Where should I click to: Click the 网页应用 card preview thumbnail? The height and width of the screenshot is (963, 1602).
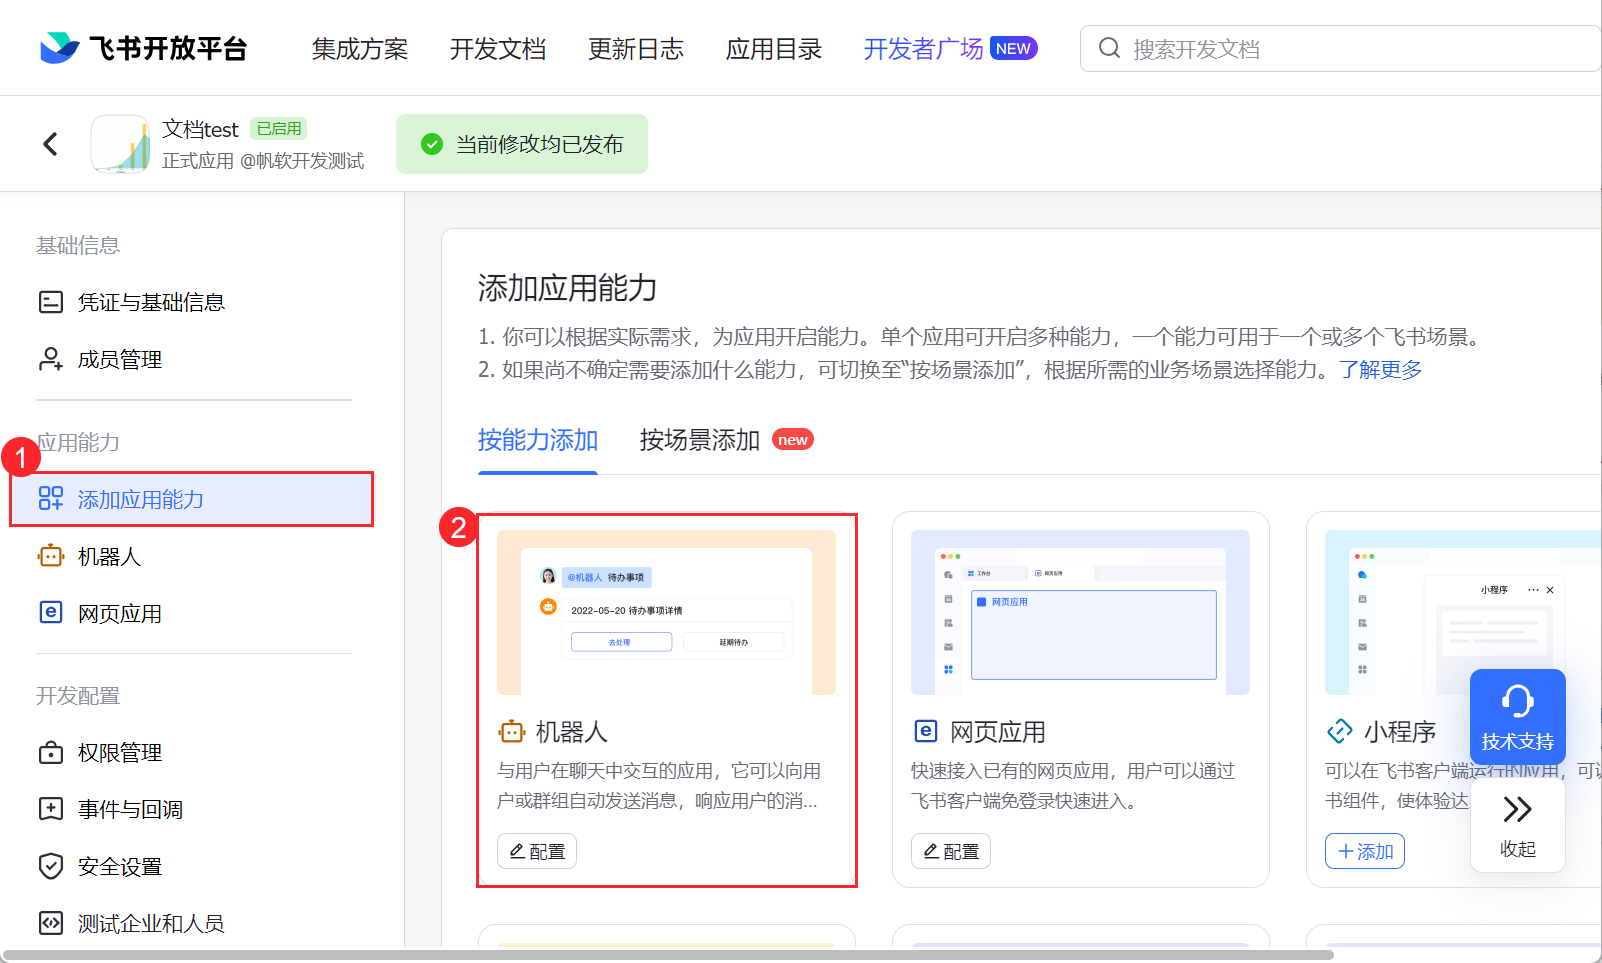[x=1080, y=612]
